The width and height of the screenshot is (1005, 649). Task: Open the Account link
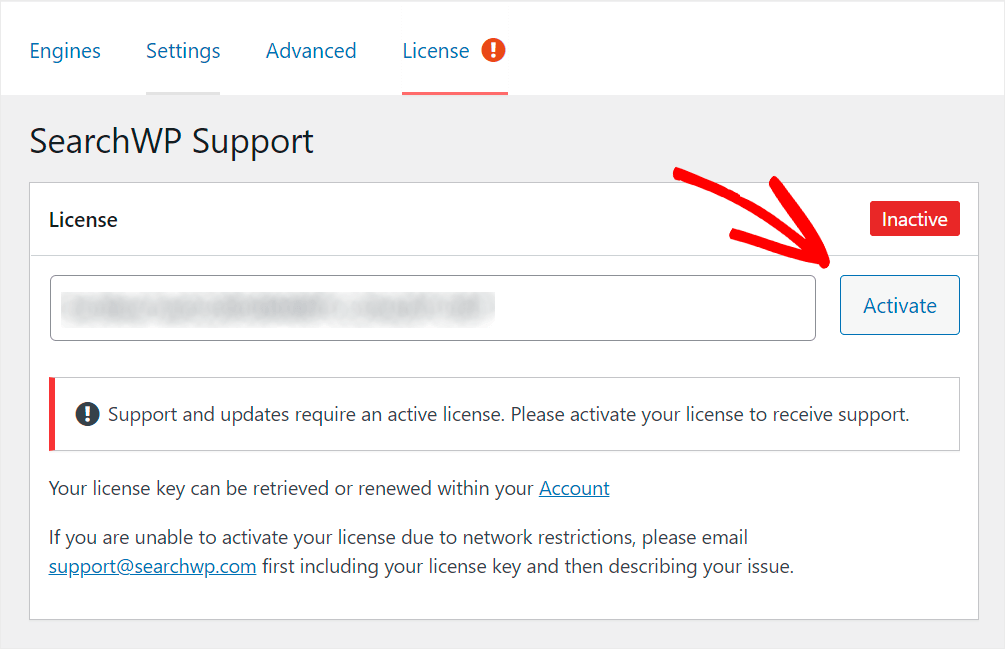point(574,488)
